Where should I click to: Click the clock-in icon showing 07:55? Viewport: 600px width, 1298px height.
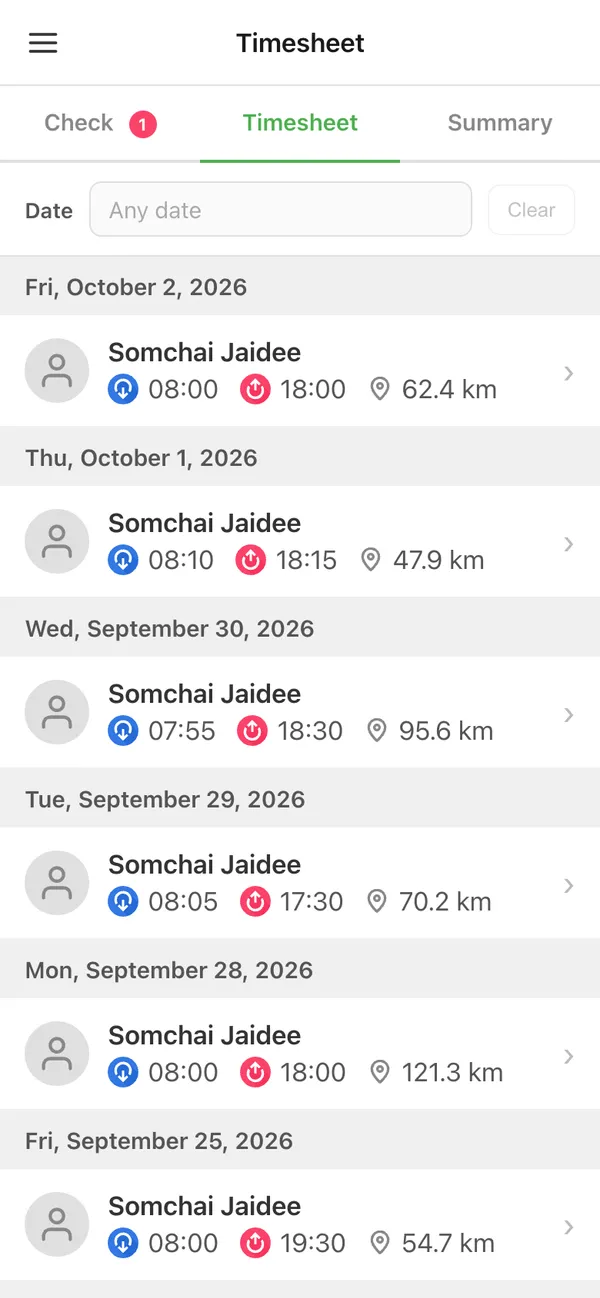coord(123,731)
